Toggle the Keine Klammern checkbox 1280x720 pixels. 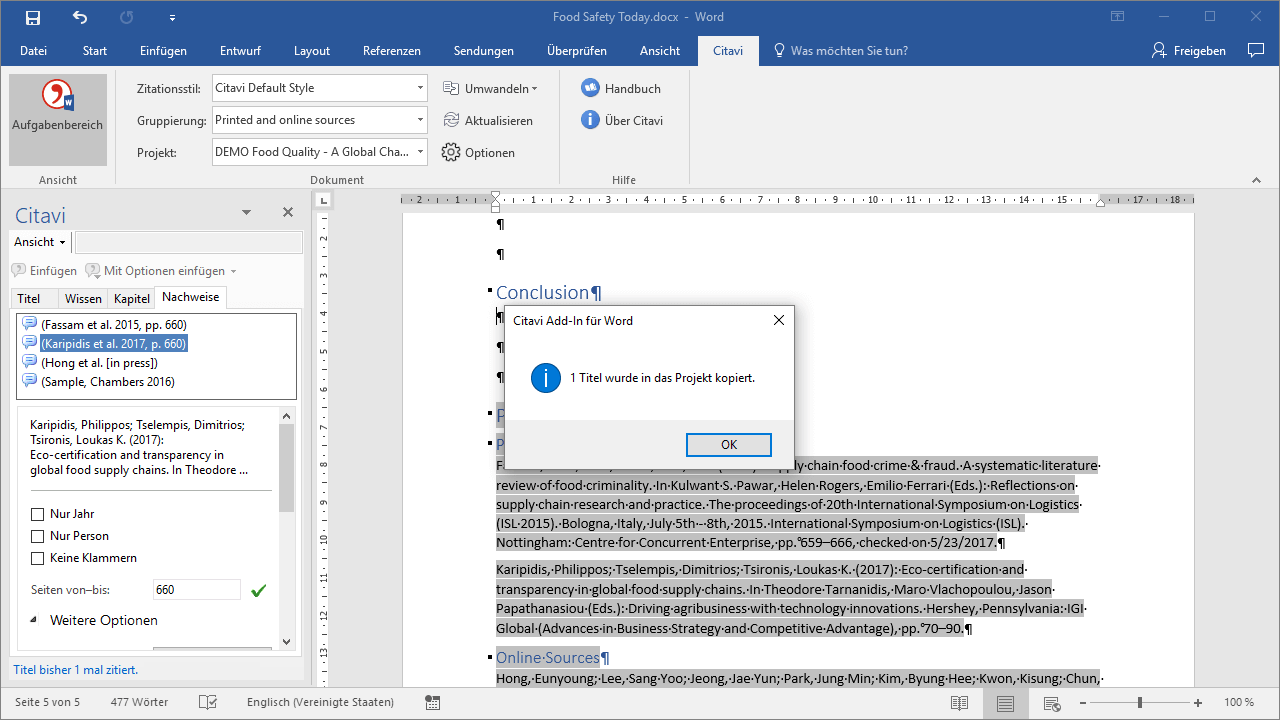38,558
